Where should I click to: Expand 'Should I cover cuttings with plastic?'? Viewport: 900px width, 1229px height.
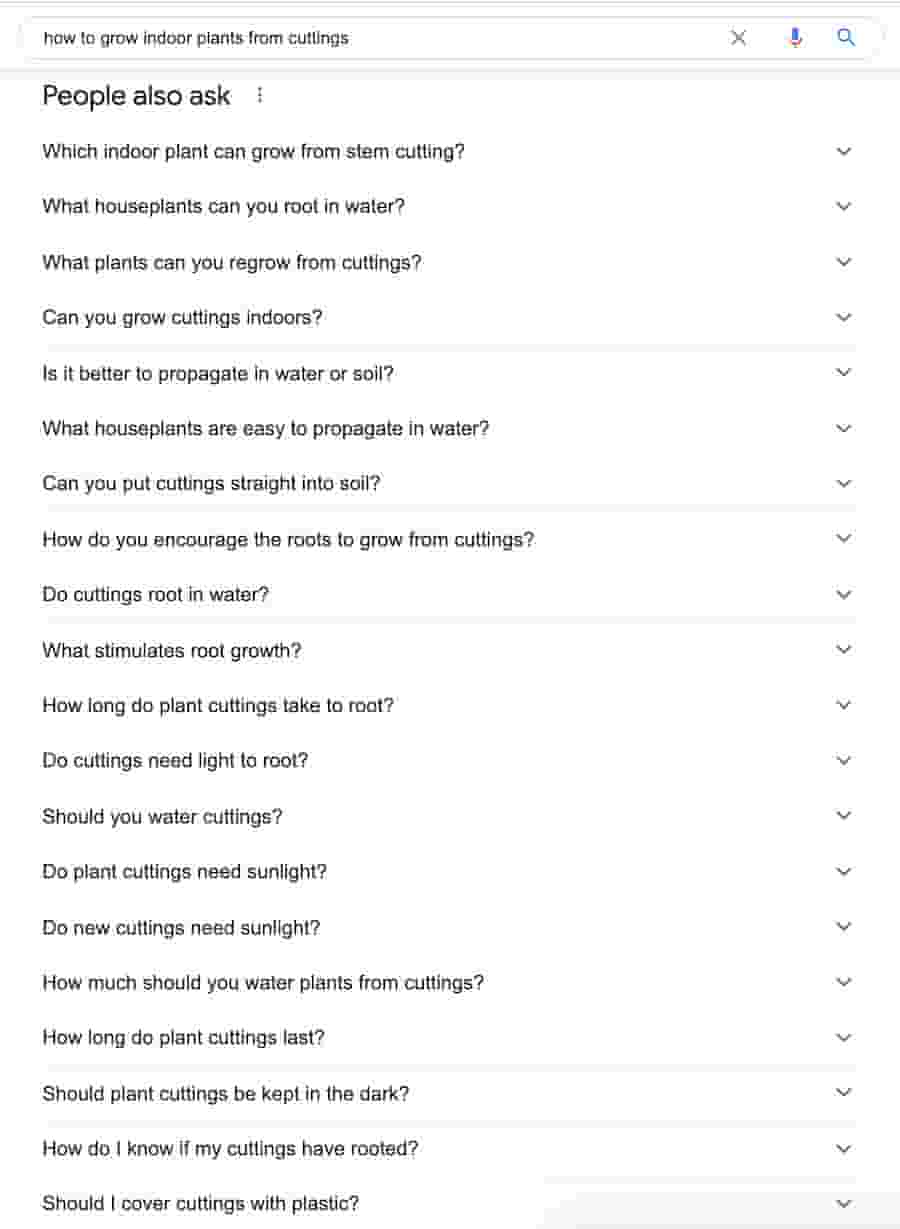point(843,1203)
